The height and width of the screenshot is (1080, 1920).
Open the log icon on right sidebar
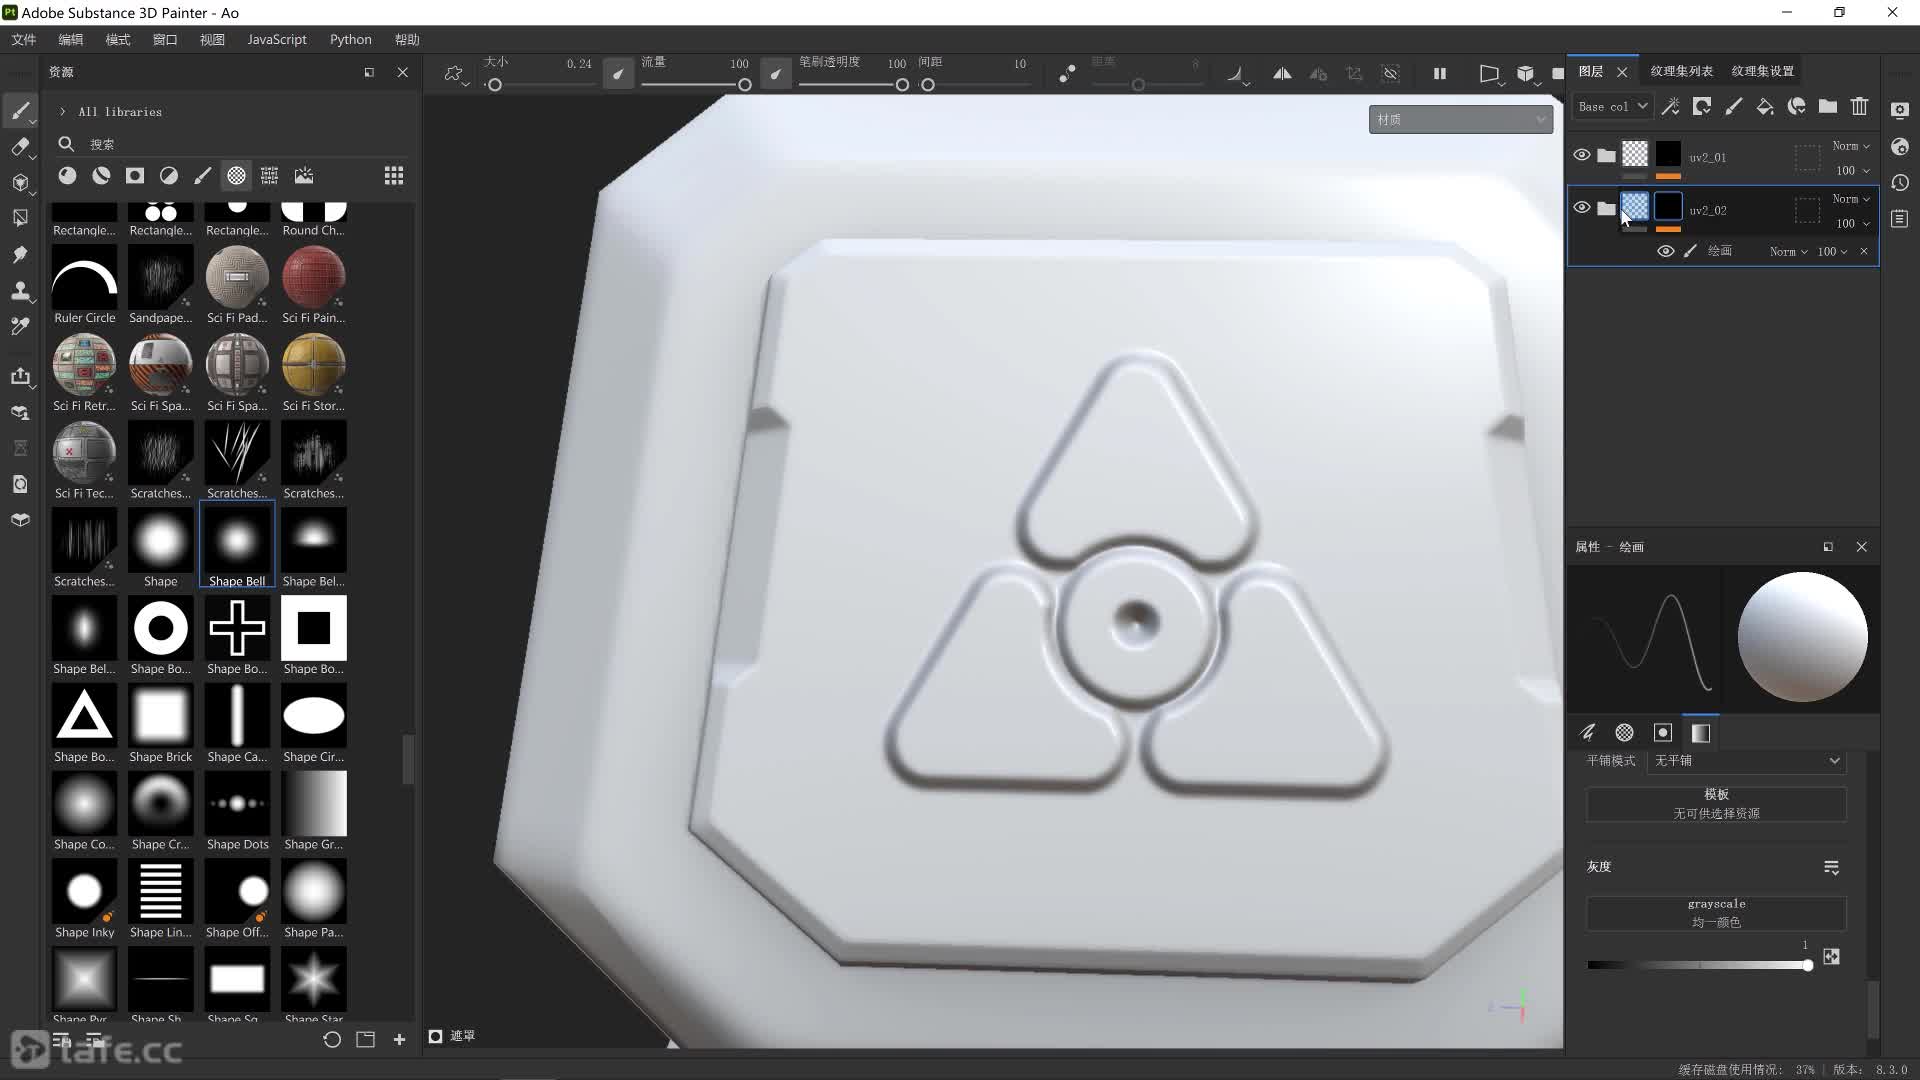[1900, 219]
